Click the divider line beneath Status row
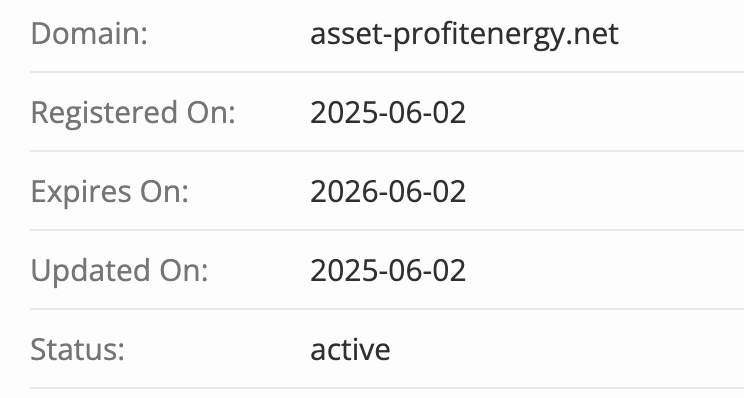The width and height of the screenshot is (744, 398). (x=387, y=388)
